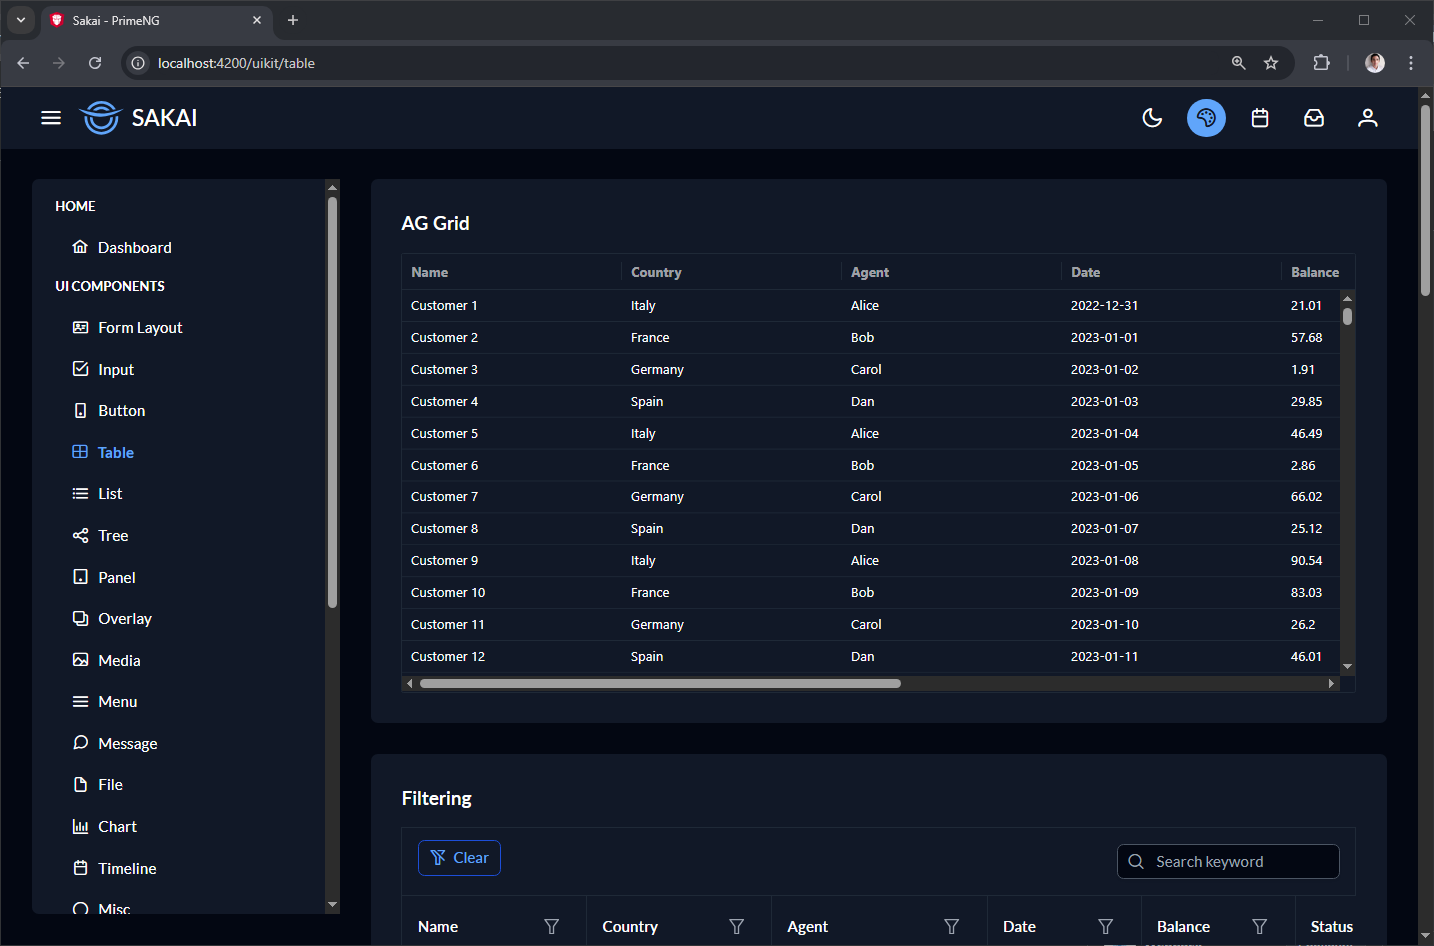The image size is (1434, 946).
Task: Select the Customer 1 cell
Action: coord(511,306)
